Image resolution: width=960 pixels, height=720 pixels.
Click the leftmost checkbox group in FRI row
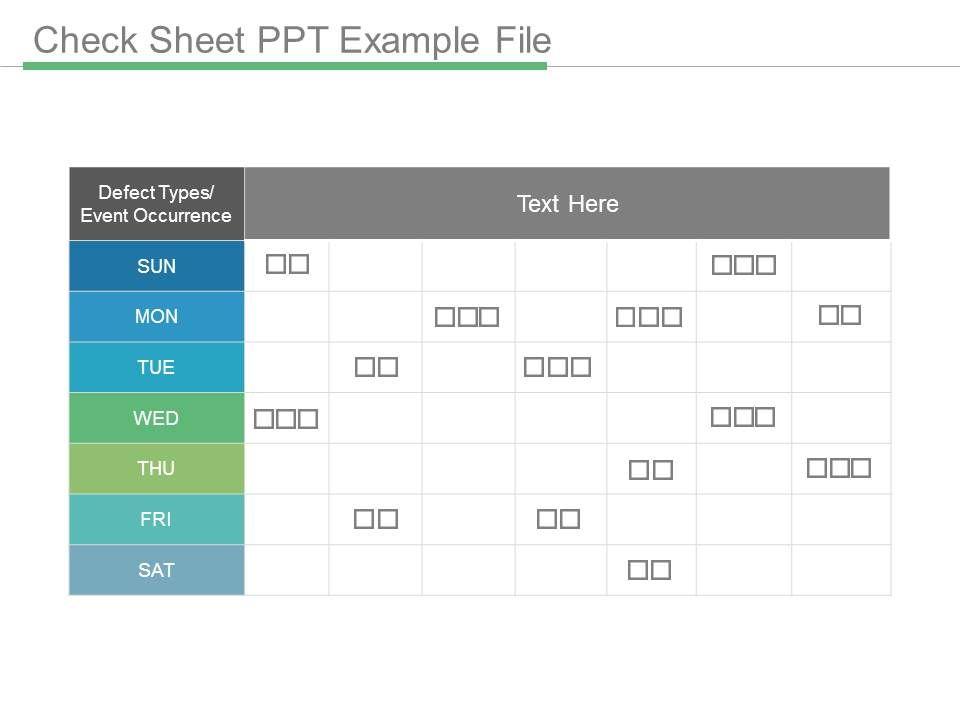pyautogui.click(x=376, y=520)
